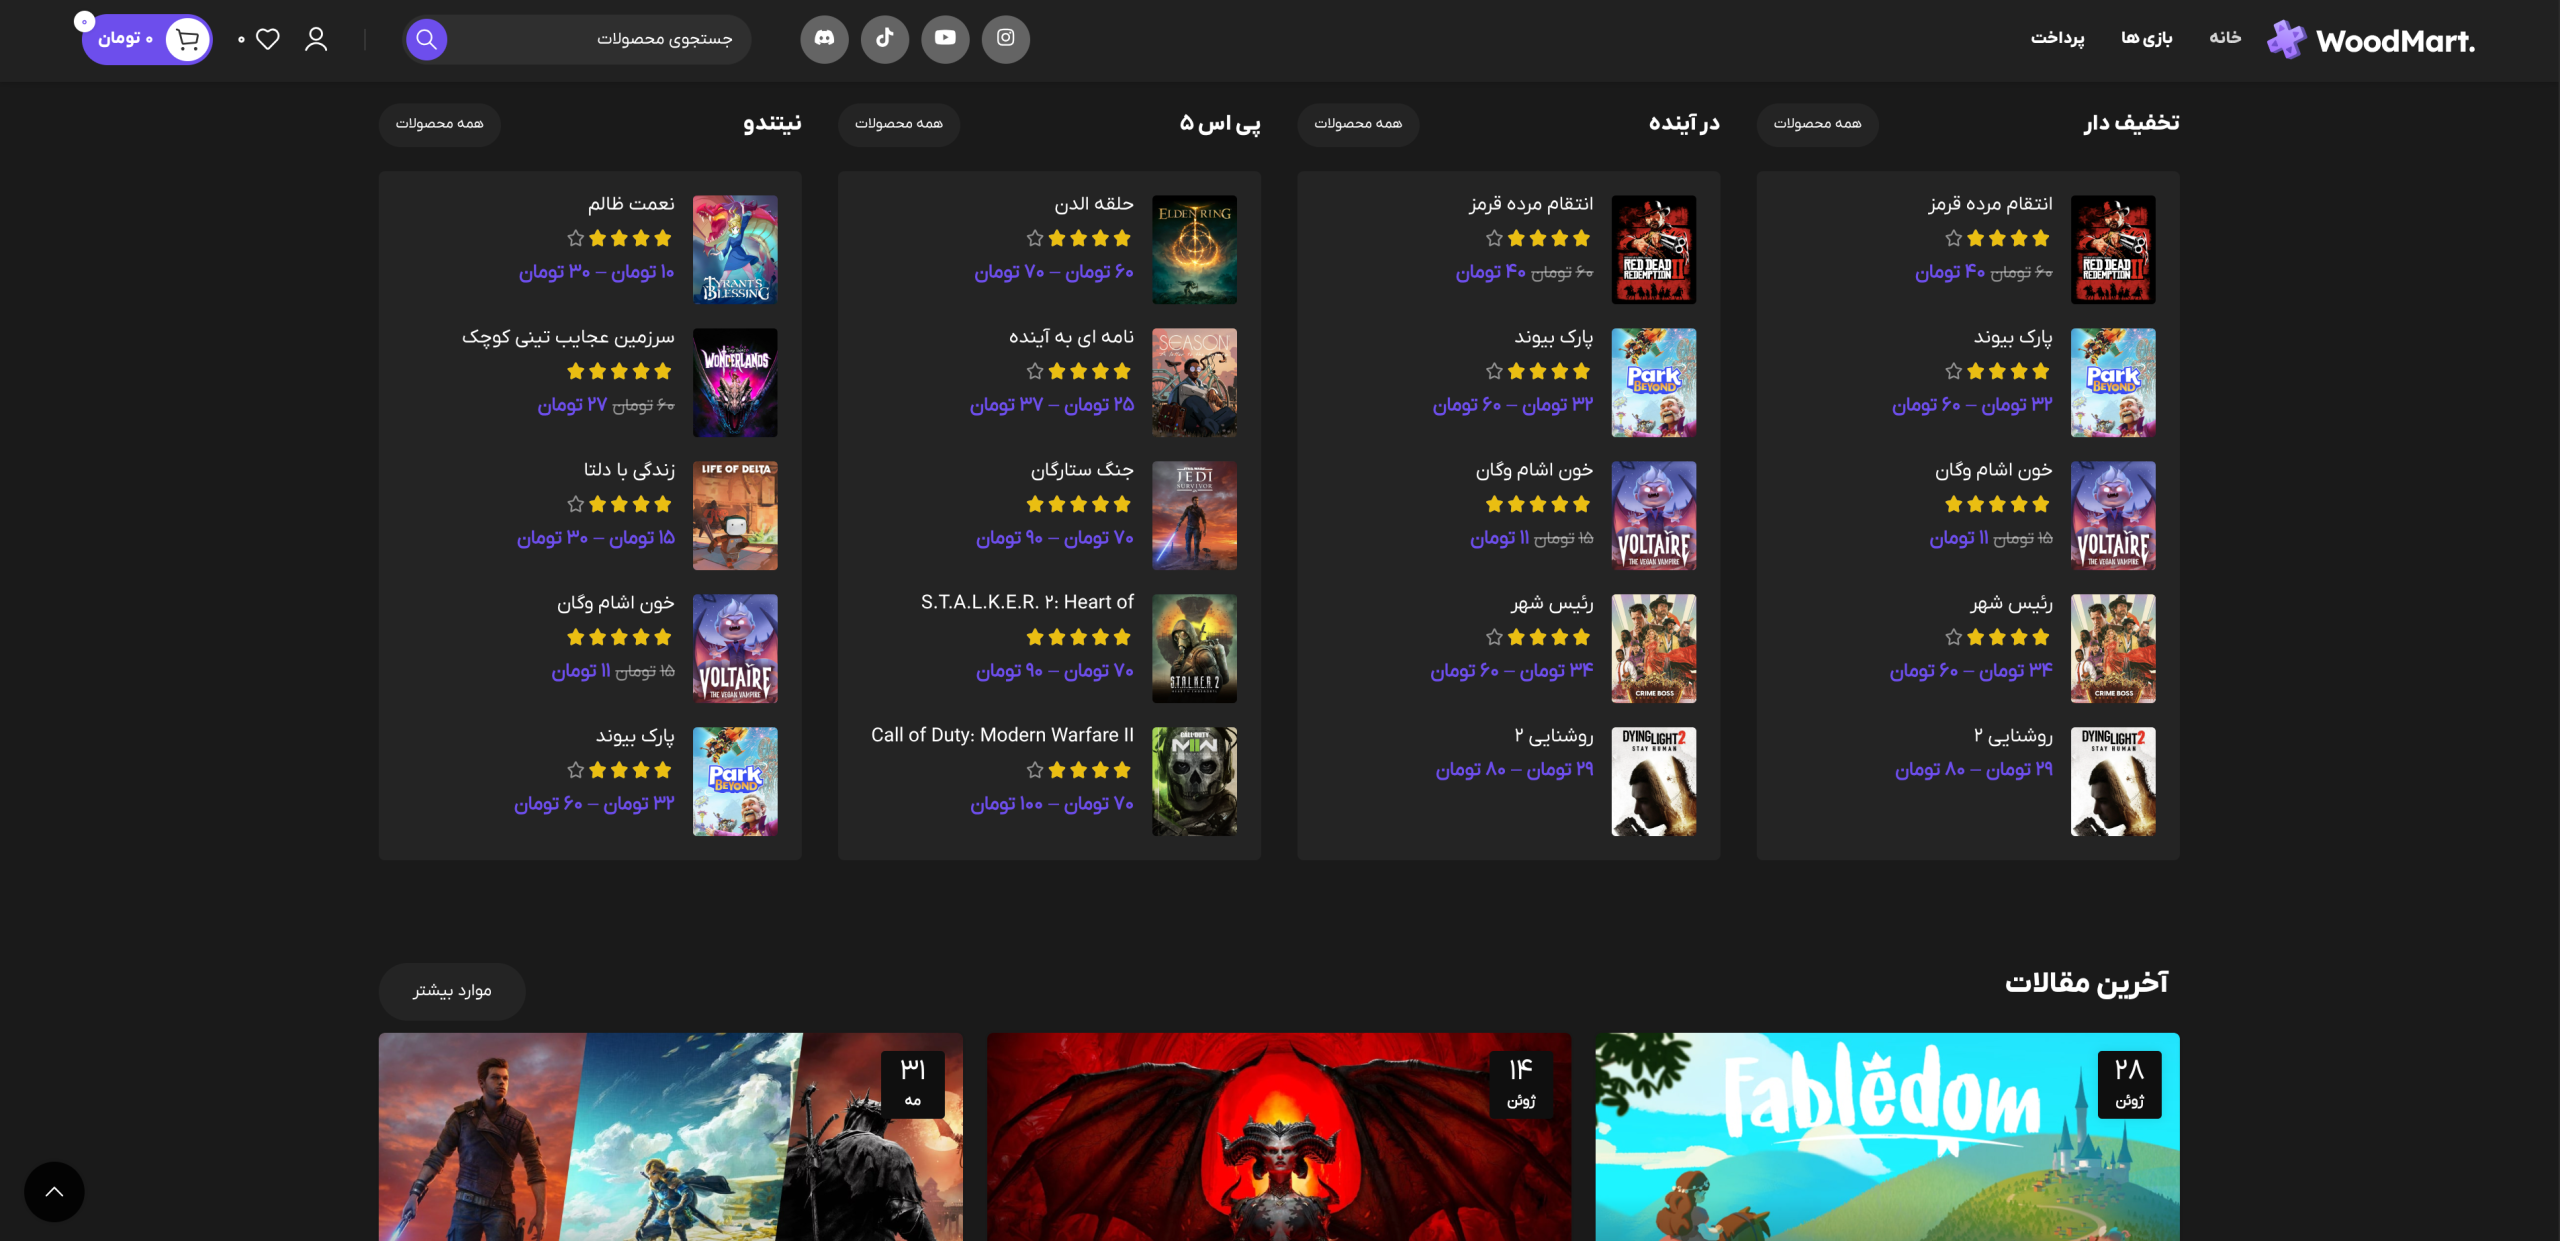Open the wishlist heart icon
2560x1241 pixels.
pyautogui.click(x=267, y=39)
